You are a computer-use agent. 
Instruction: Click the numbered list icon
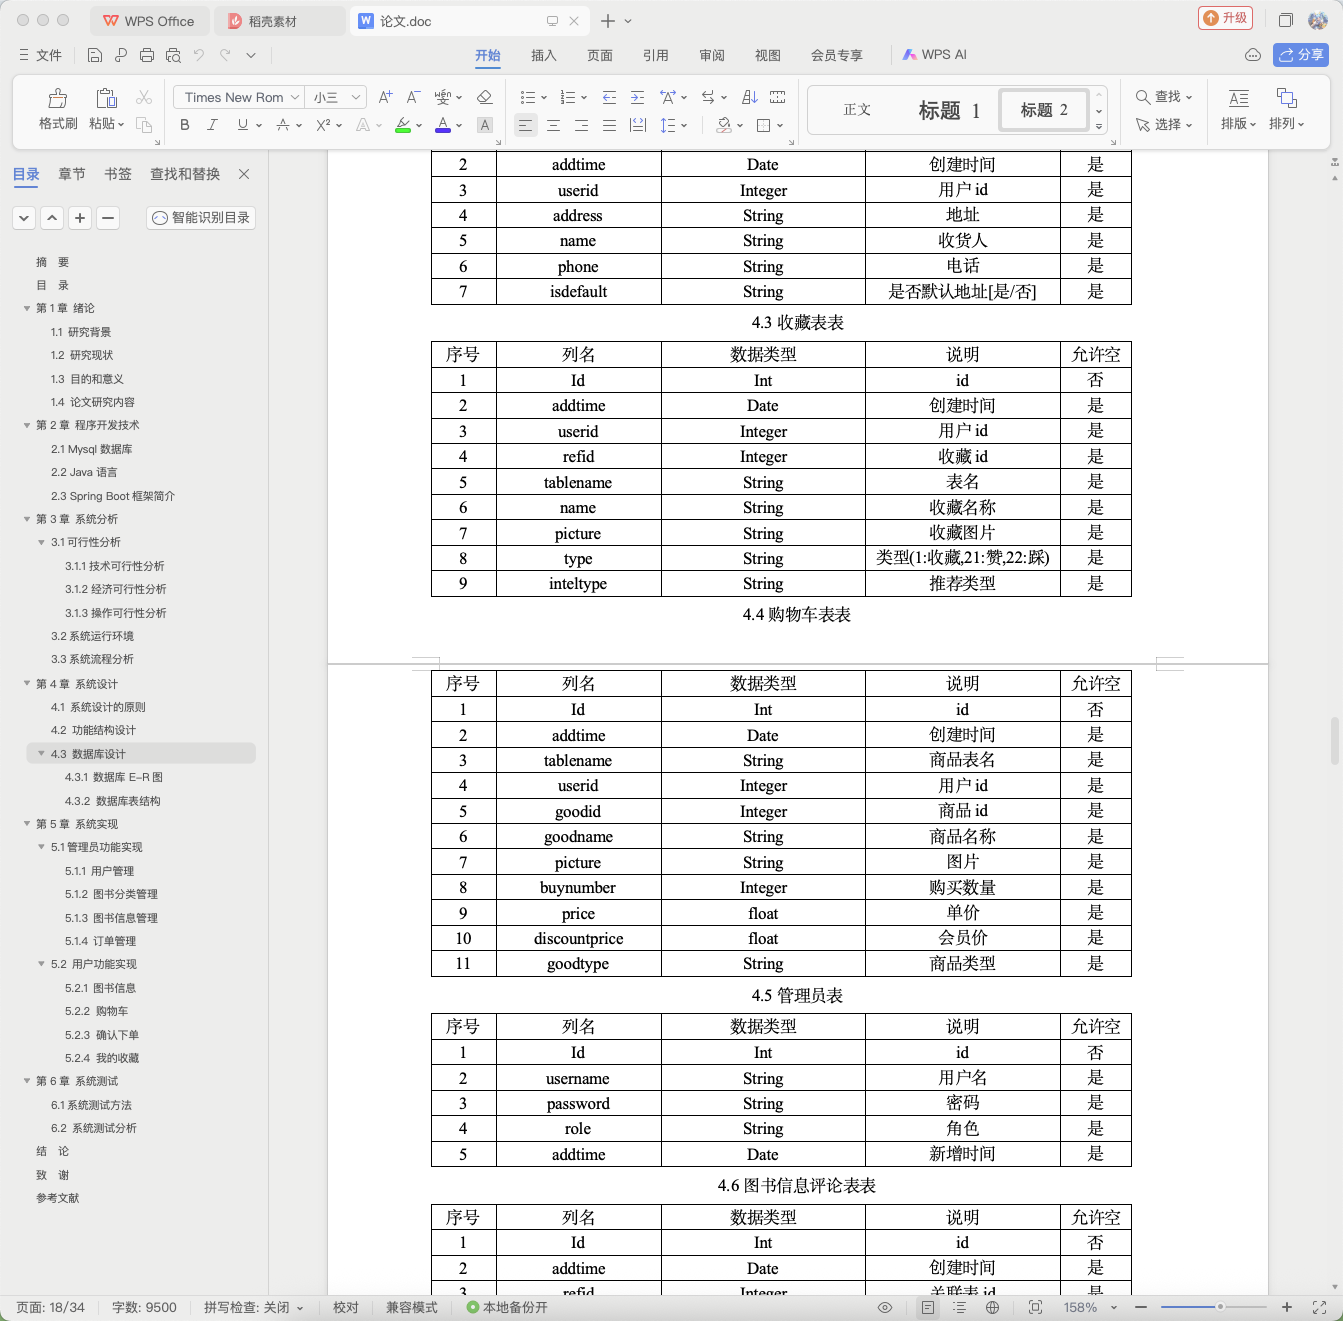568,97
